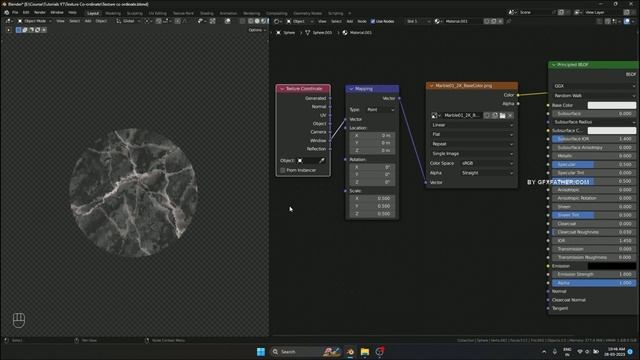Click the pin material icon
The height and width of the screenshot is (360, 640).
click(509, 21)
